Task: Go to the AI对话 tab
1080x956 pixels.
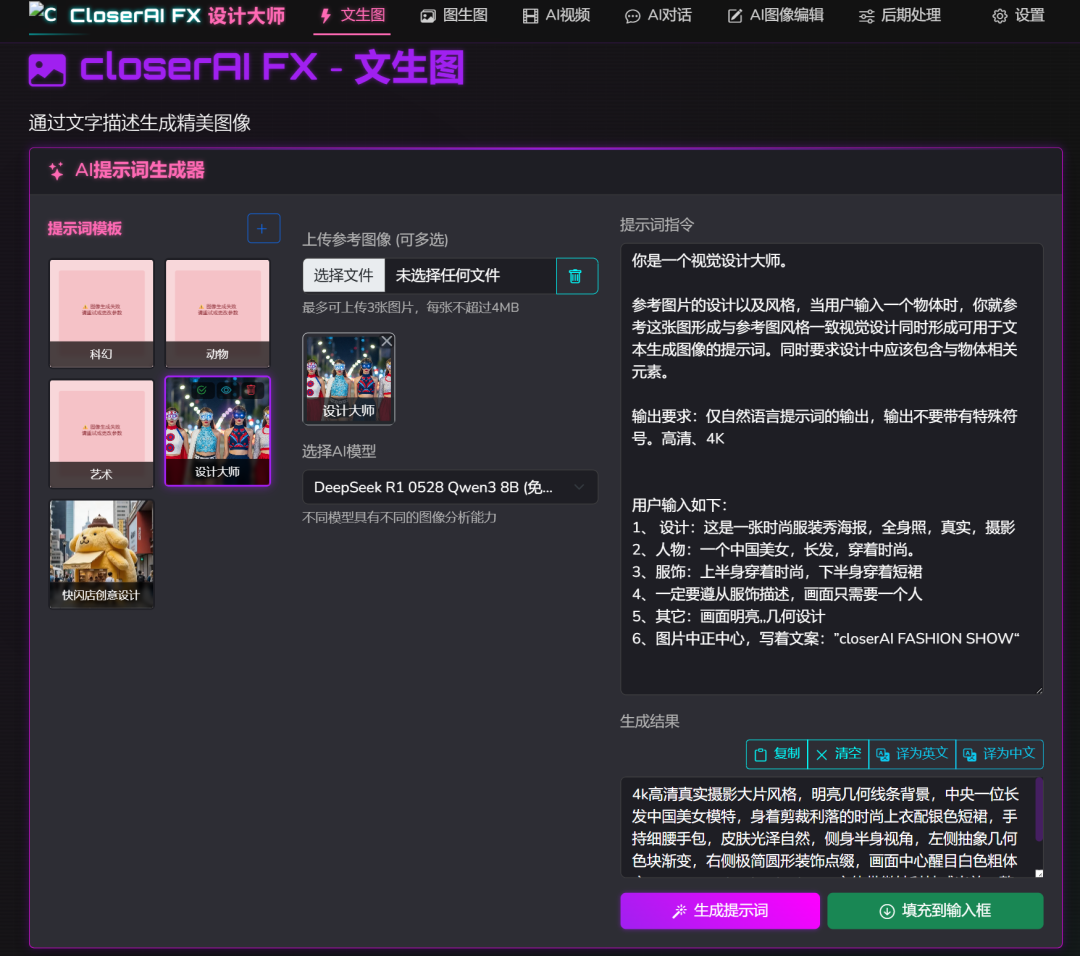Action: [x=658, y=15]
